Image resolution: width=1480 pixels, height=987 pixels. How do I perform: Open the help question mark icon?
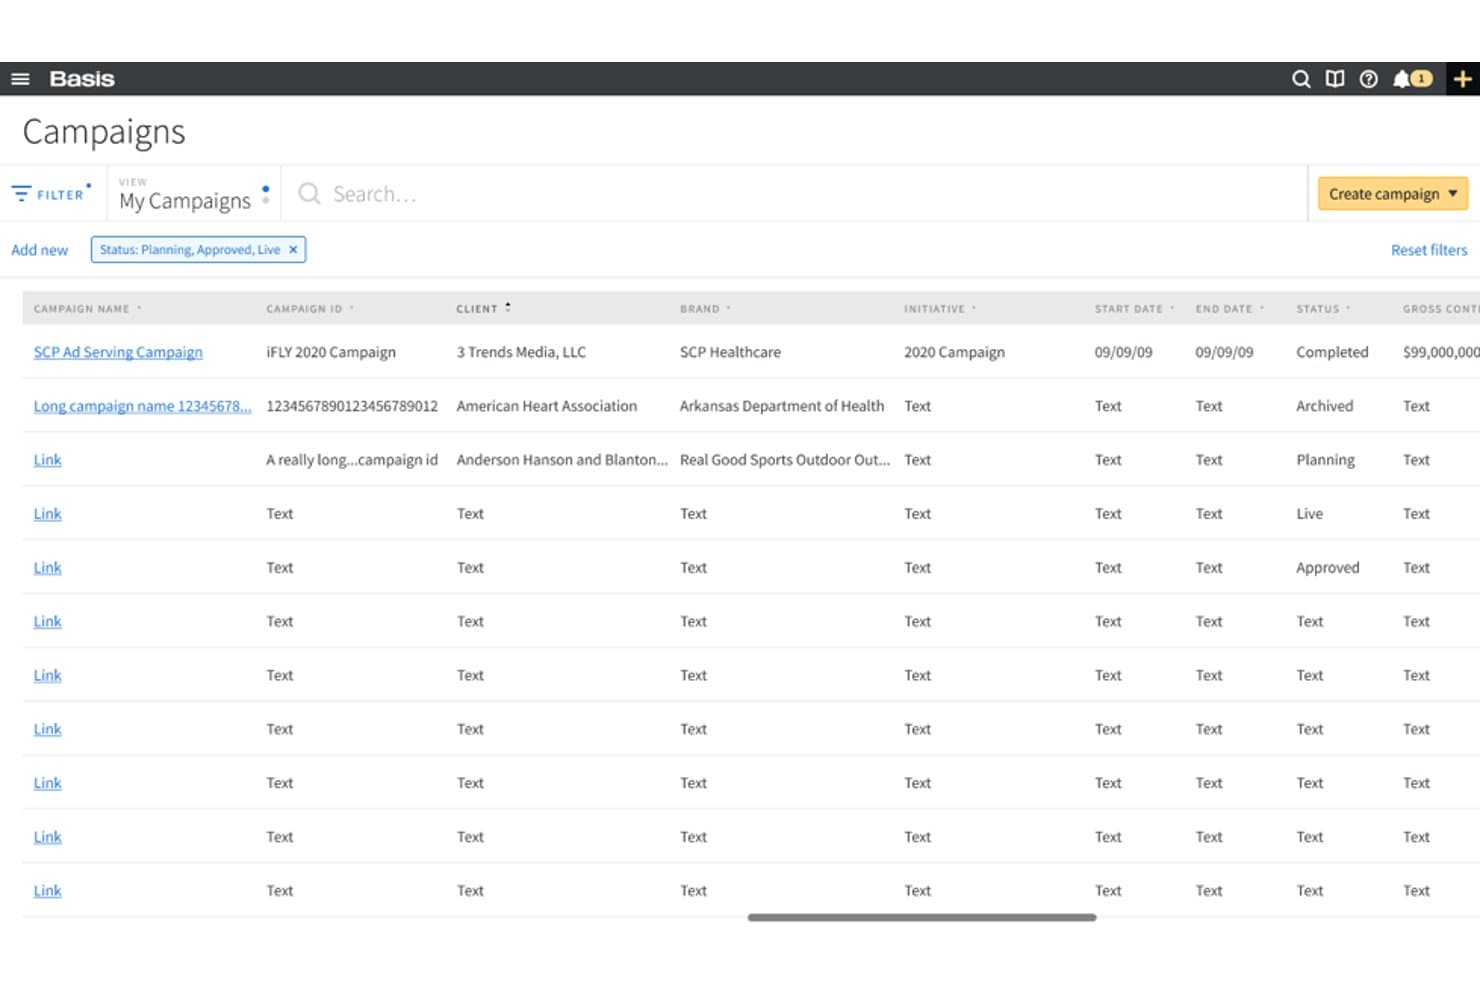[x=1369, y=79]
